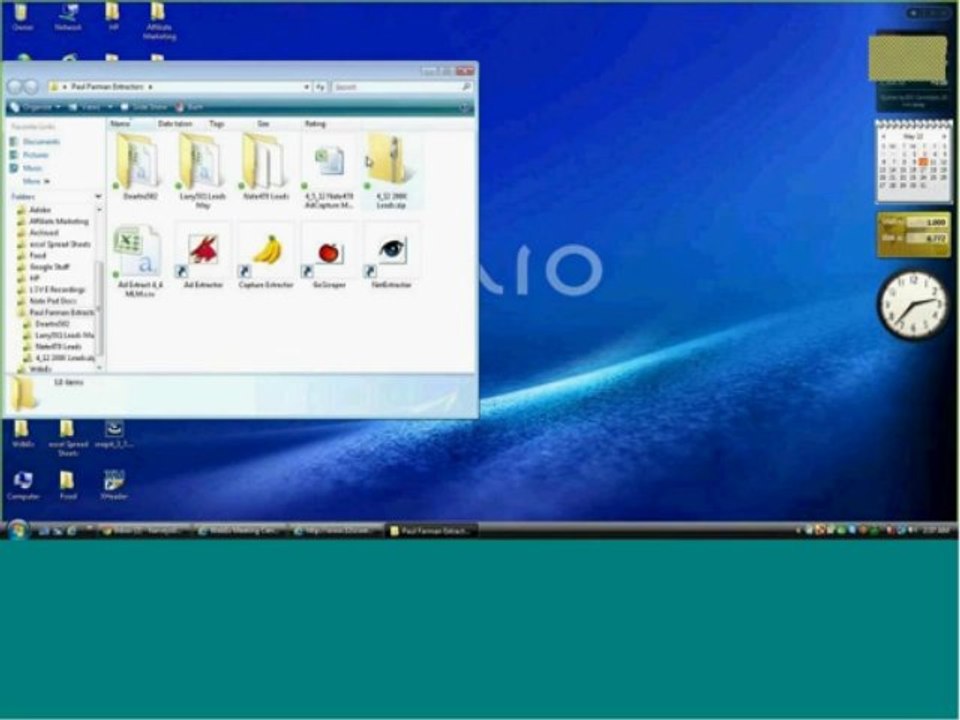The width and height of the screenshot is (960, 720).
Task: Switch to Paul Farman Extractors taskbar button
Action: pos(430,531)
